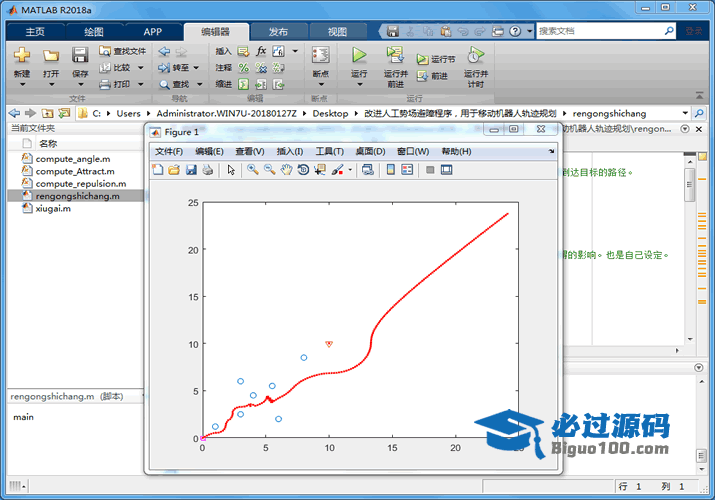The image size is (715, 500).
Task: Click the Print Figure icon in Figure 1 toolbar
Action: coord(207,170)
